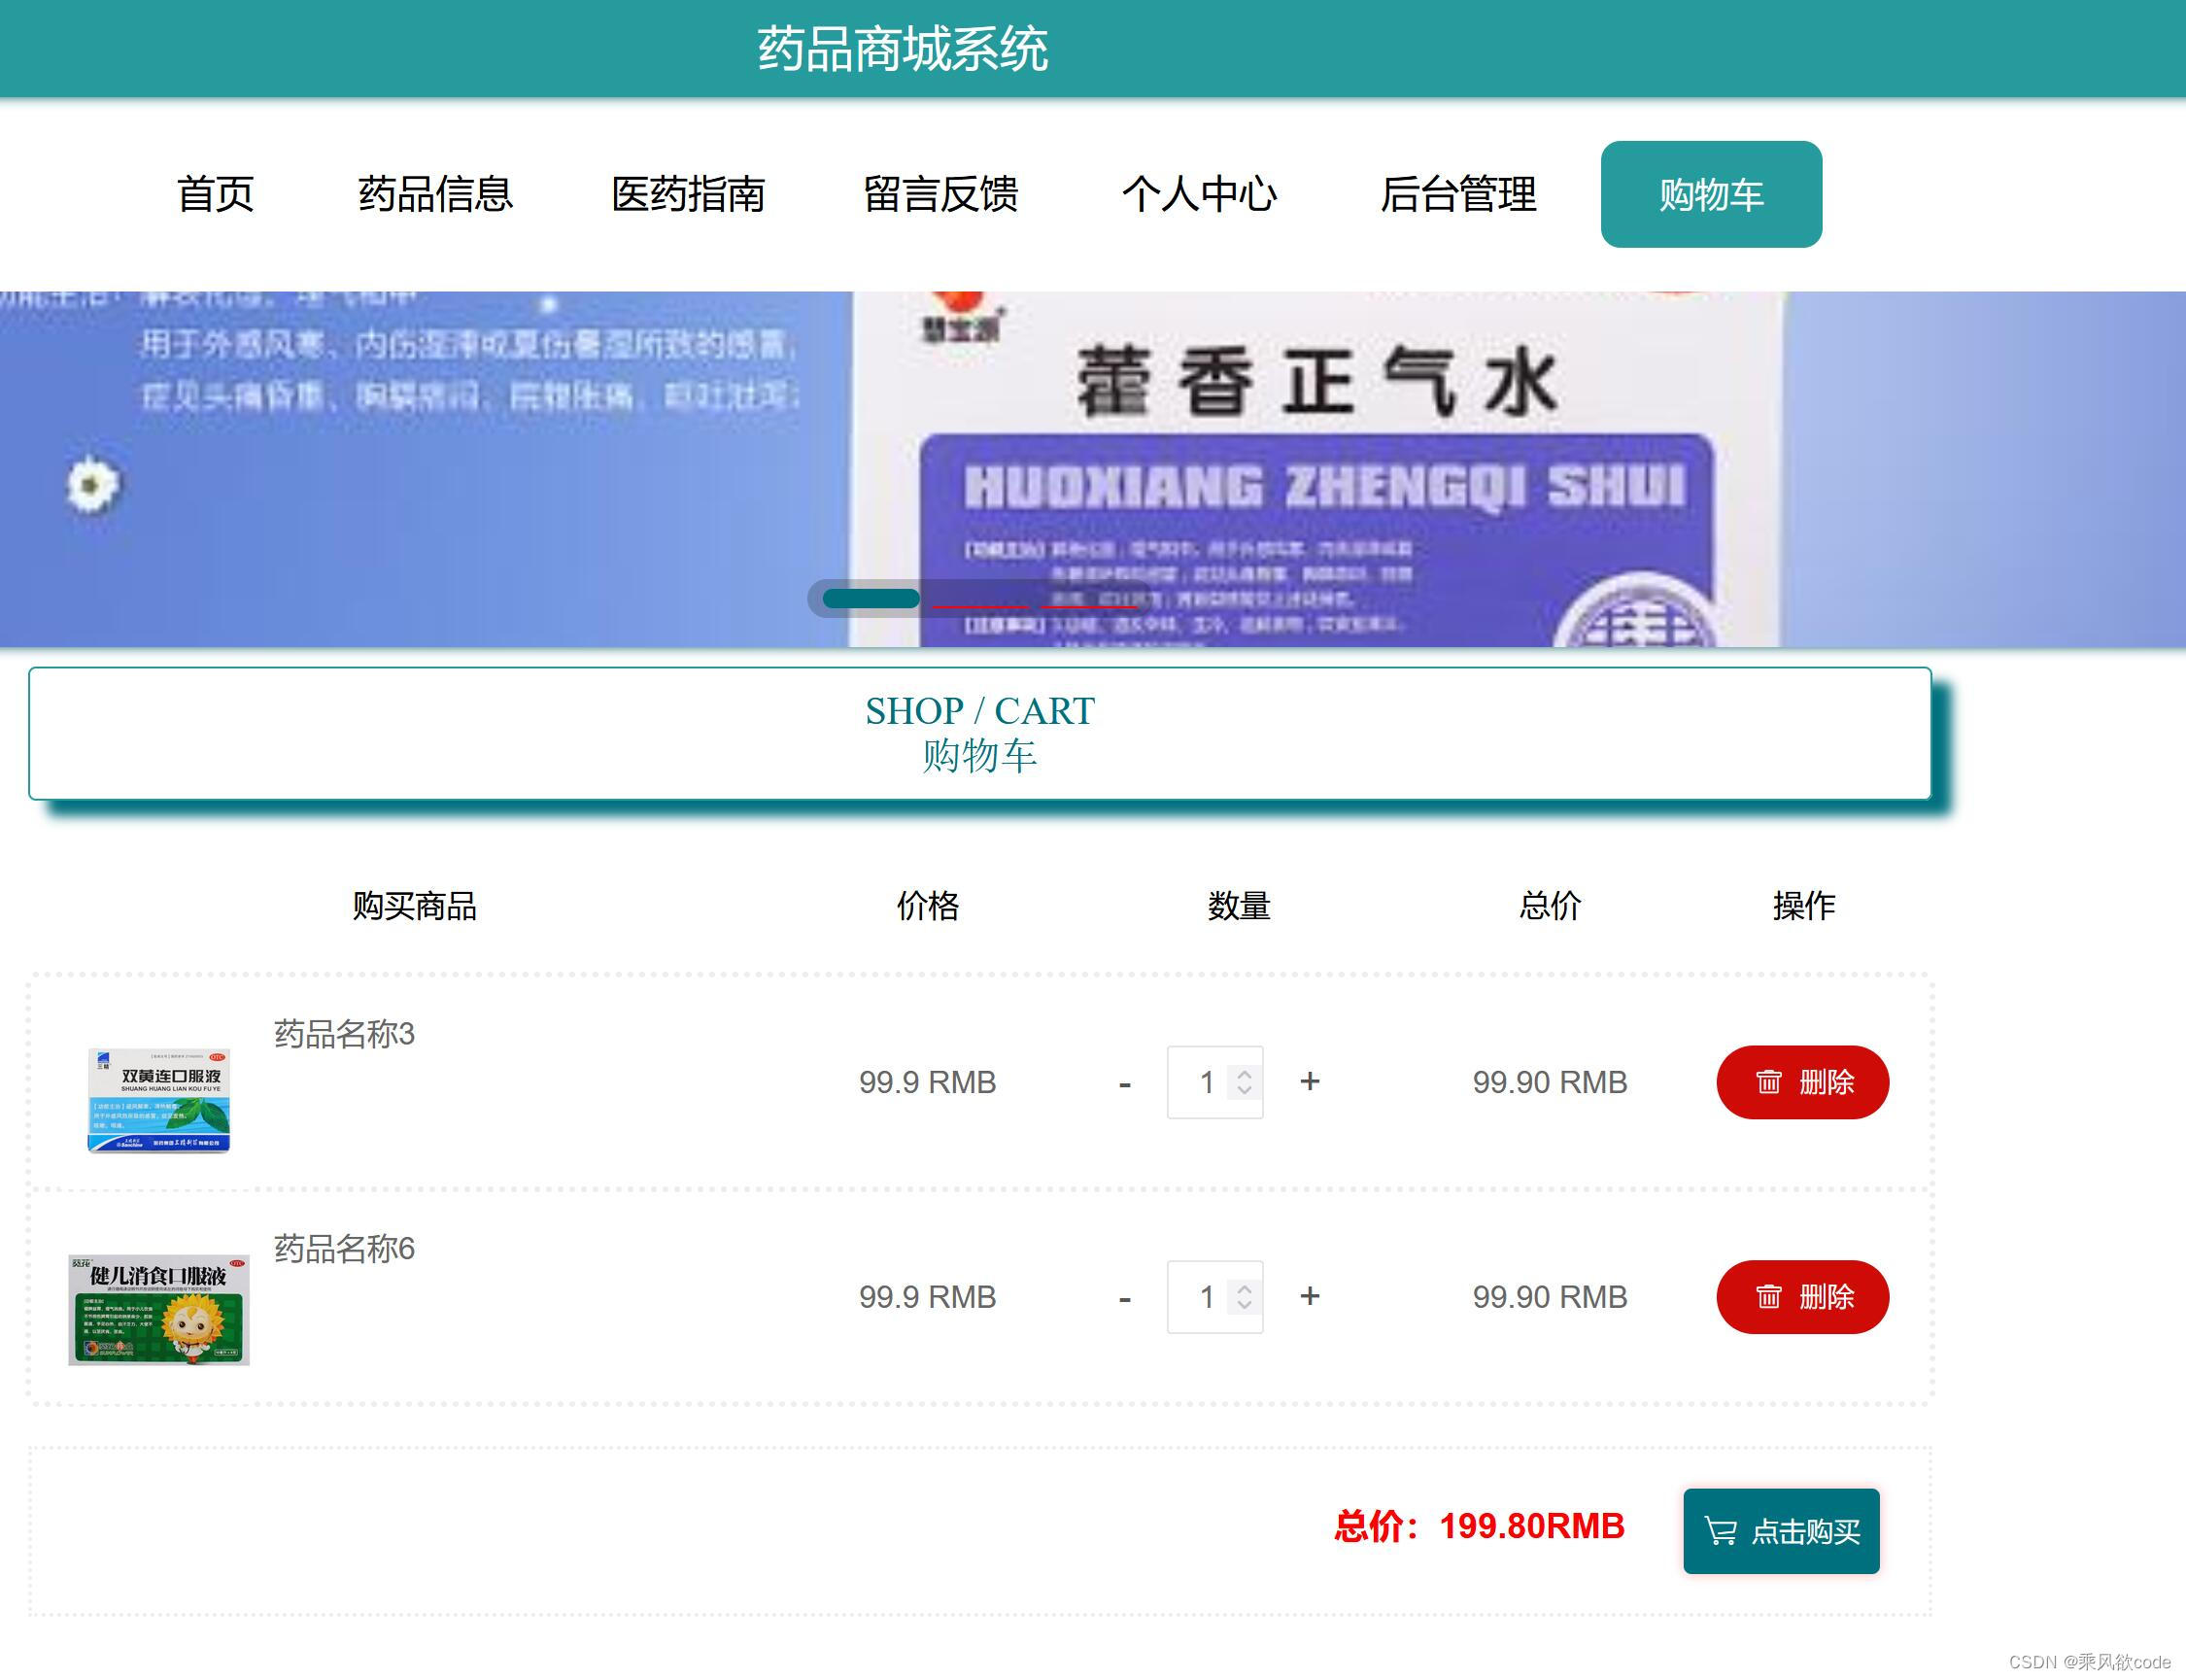Open the 医药指南 page
This screenshot has width=2186, height=1680.
691,195
